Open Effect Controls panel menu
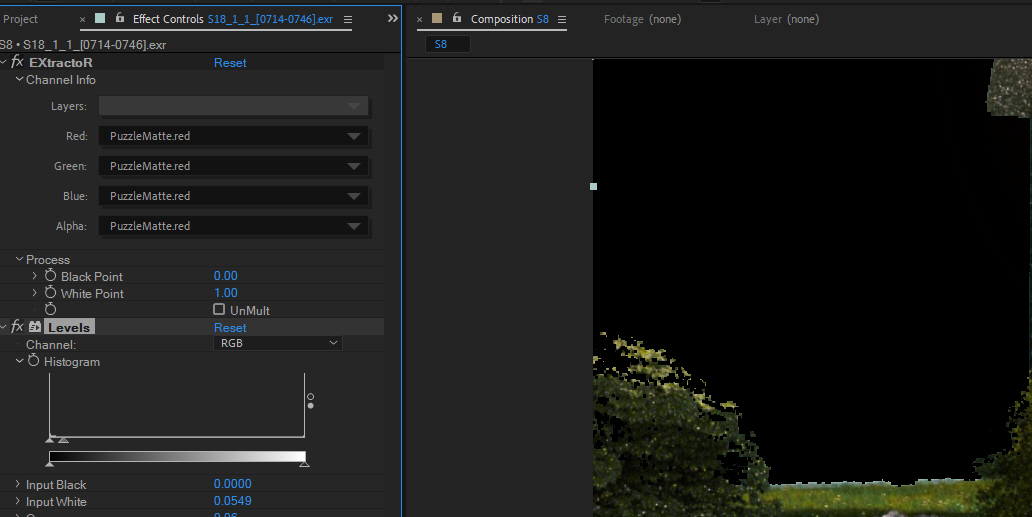The height and width of the screenshot is (517, 1032). (348, 20)
